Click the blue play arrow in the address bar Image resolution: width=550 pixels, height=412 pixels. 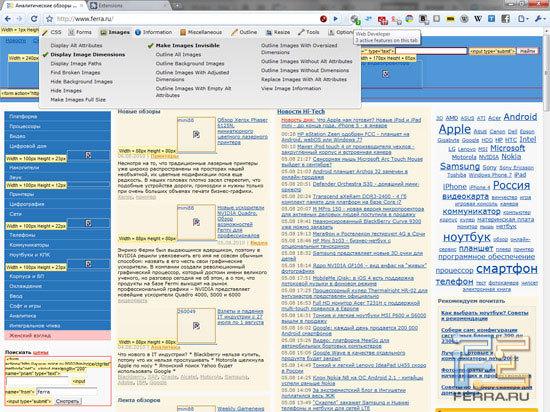(x=335, y=19)
